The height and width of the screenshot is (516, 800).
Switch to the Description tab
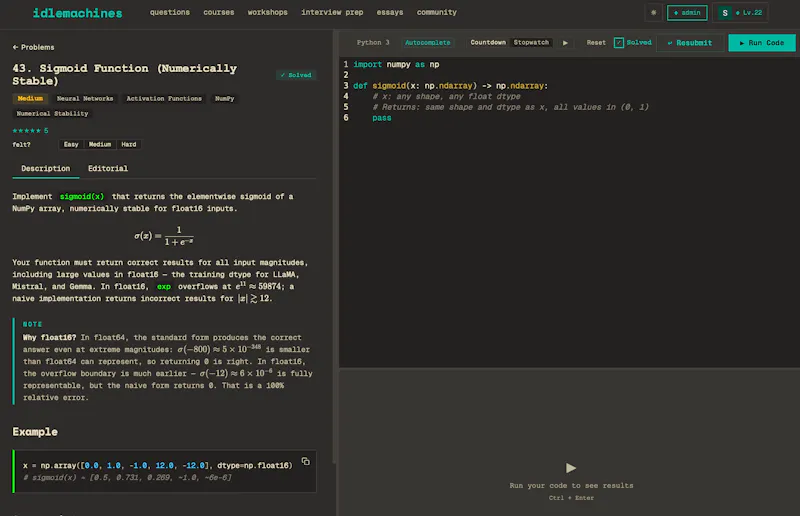point(45,168)
